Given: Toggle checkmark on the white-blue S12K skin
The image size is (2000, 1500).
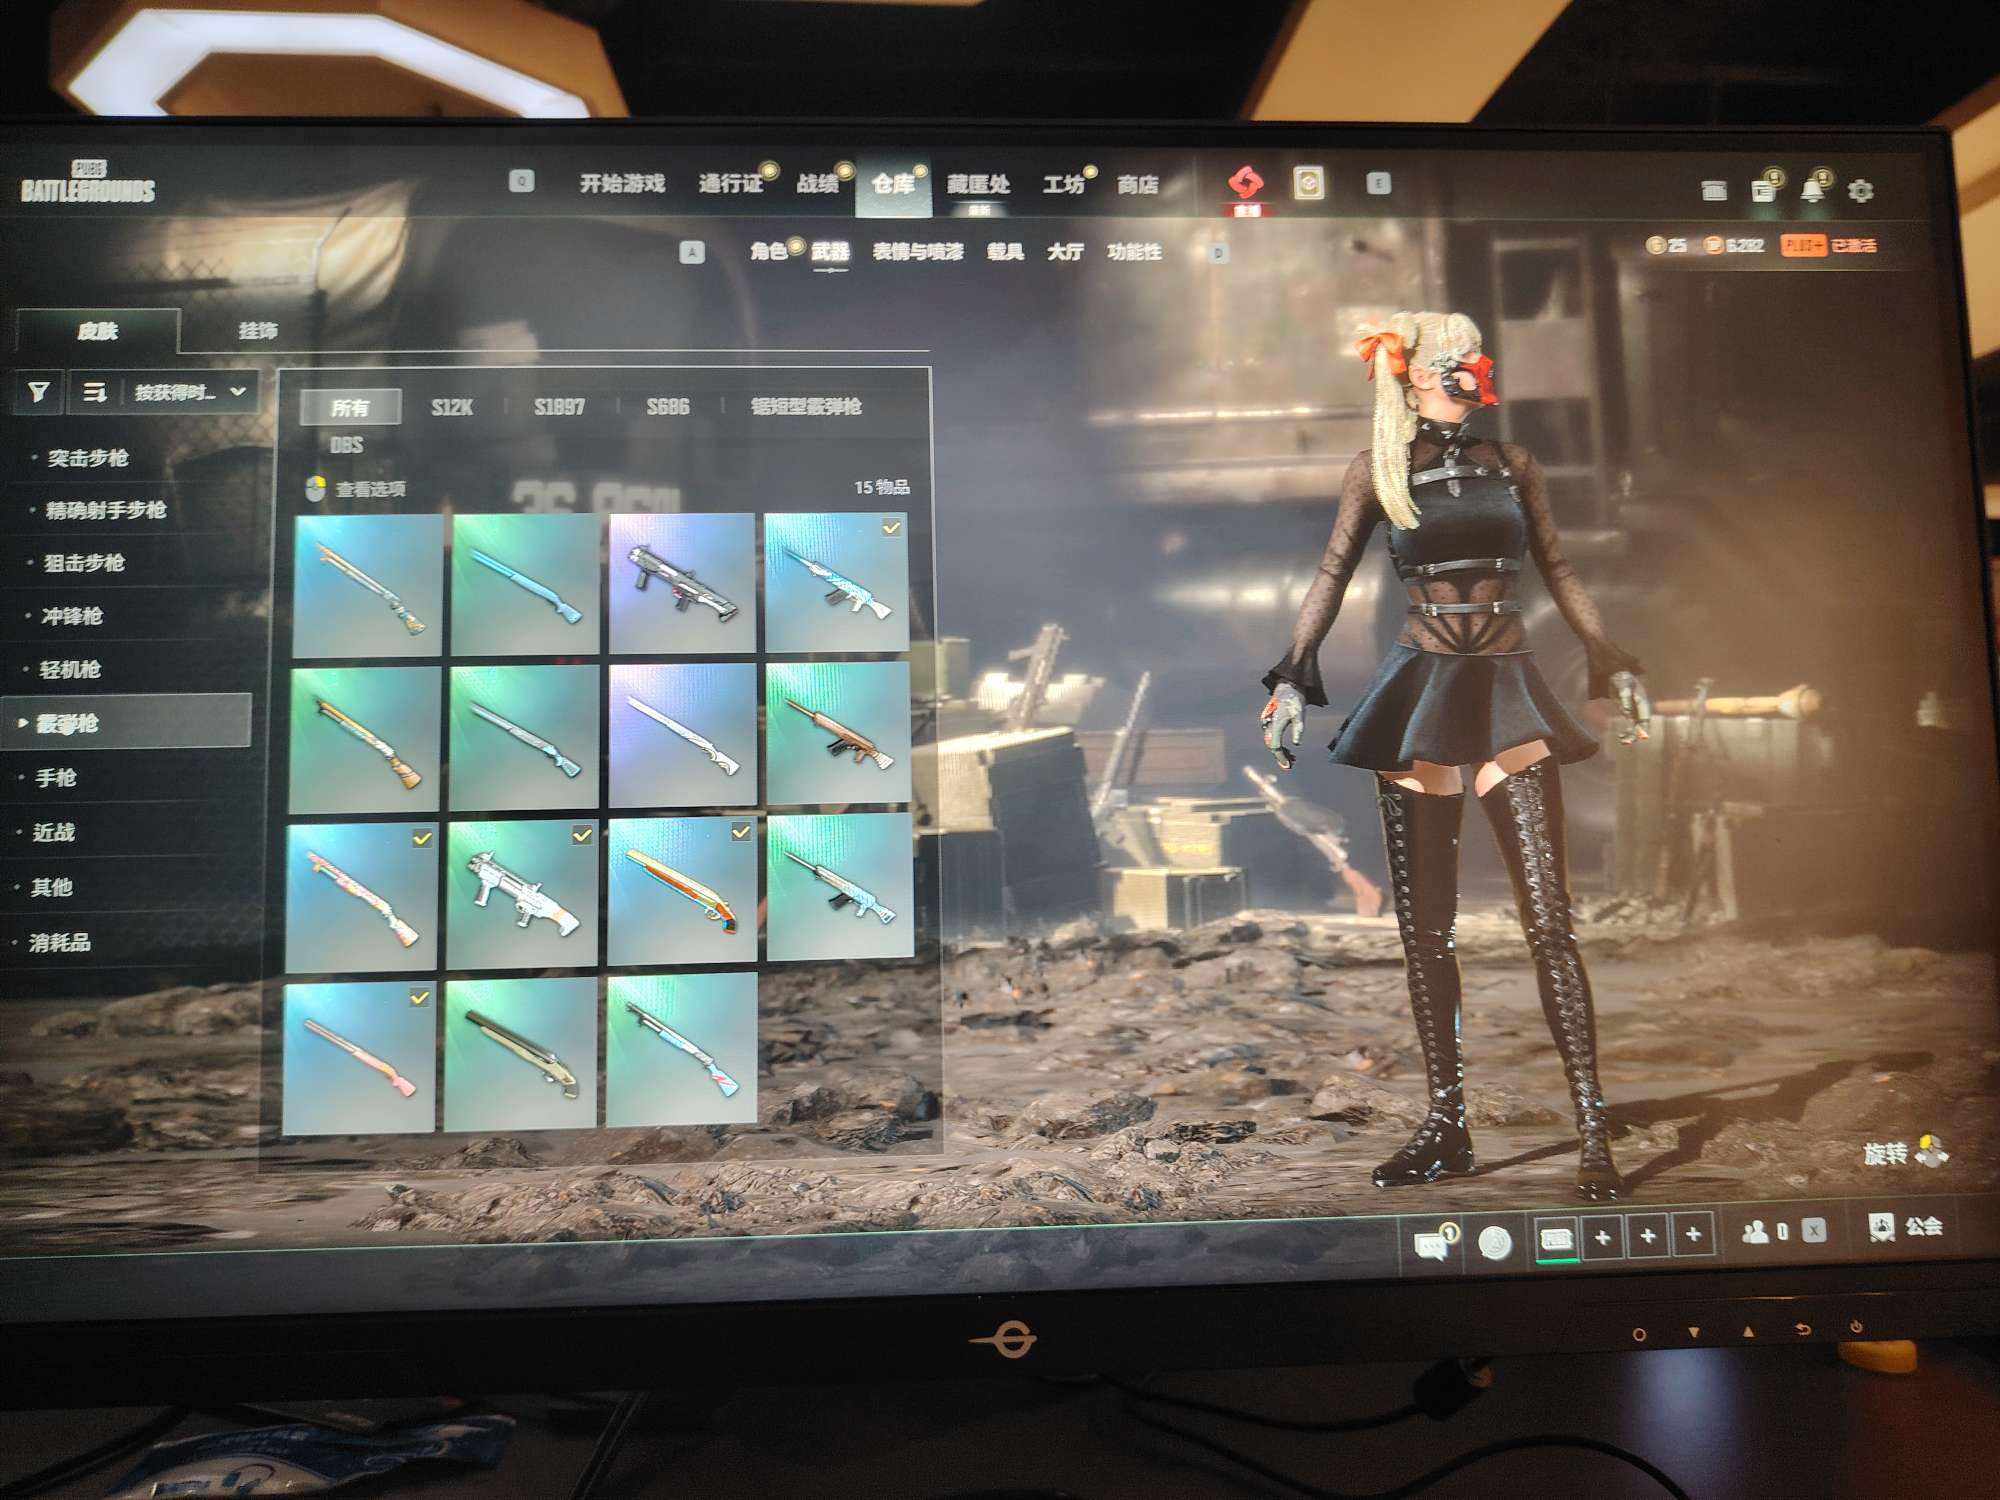Looking at the screenshot, I should tap(891, 527).
